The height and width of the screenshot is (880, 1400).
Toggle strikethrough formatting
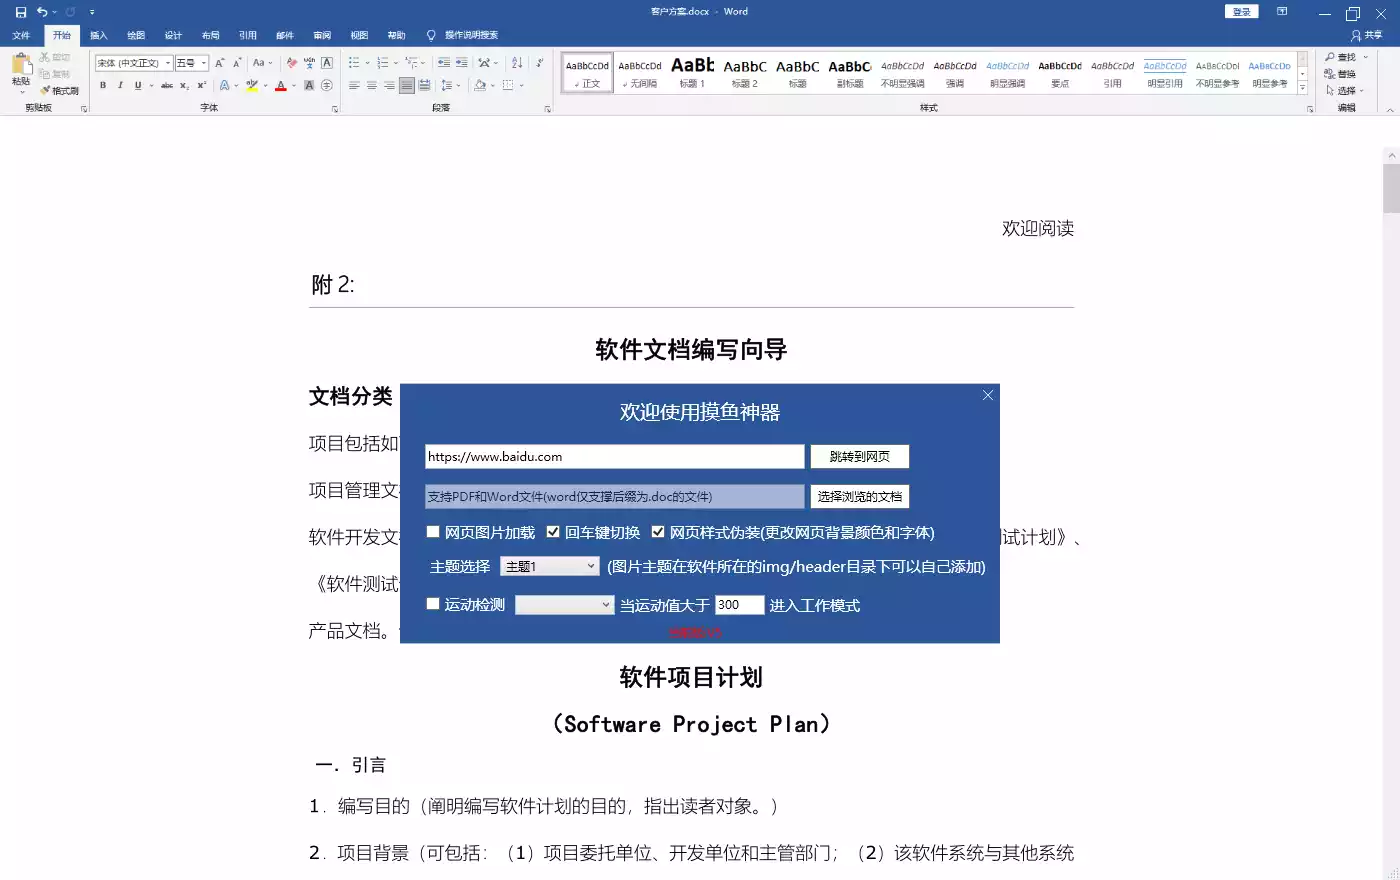[168, 85]
